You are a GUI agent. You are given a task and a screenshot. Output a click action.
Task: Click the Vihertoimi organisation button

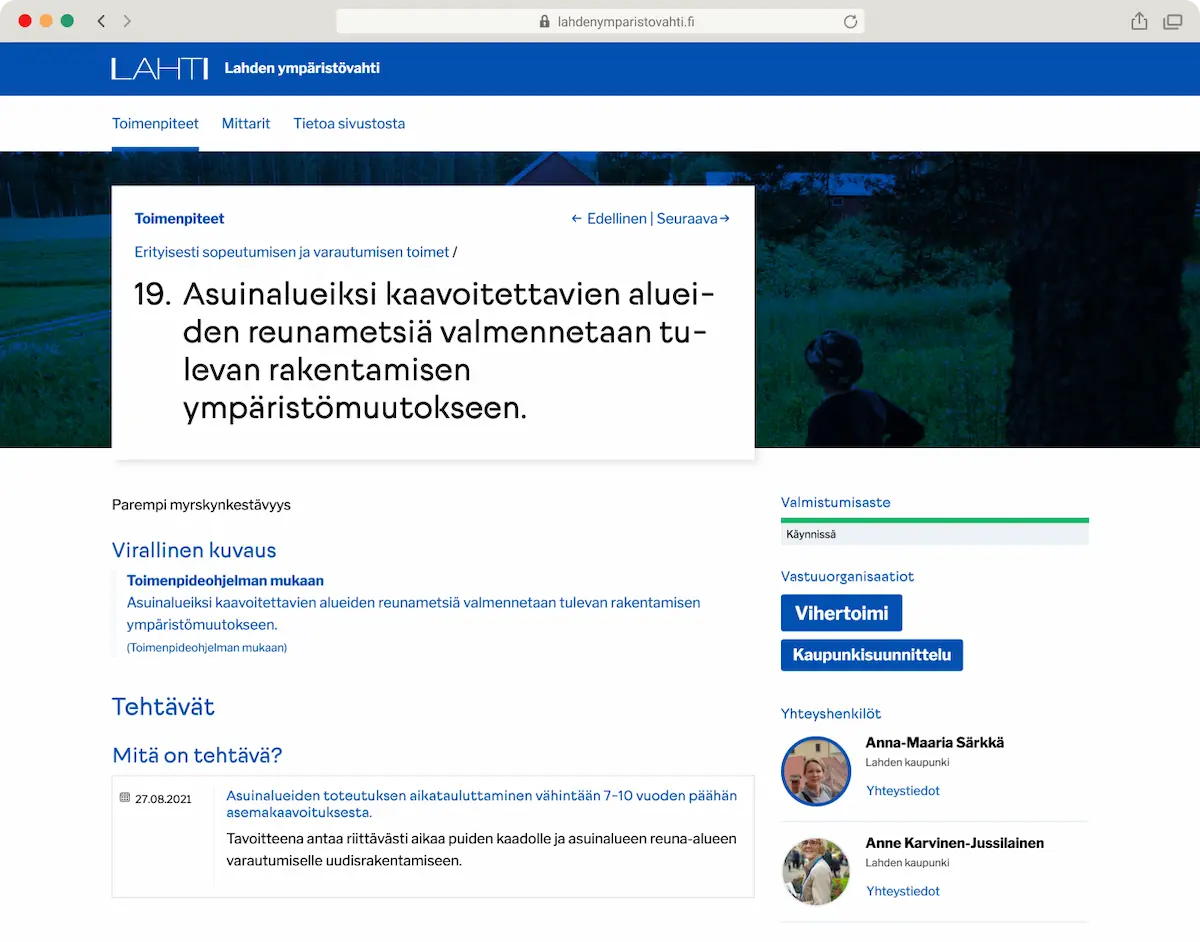[x=841, y=613]
